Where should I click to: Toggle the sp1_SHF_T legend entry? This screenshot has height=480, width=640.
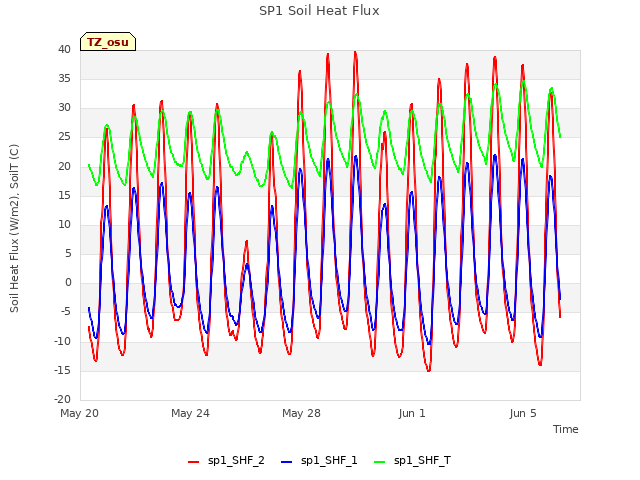[412, 461]
